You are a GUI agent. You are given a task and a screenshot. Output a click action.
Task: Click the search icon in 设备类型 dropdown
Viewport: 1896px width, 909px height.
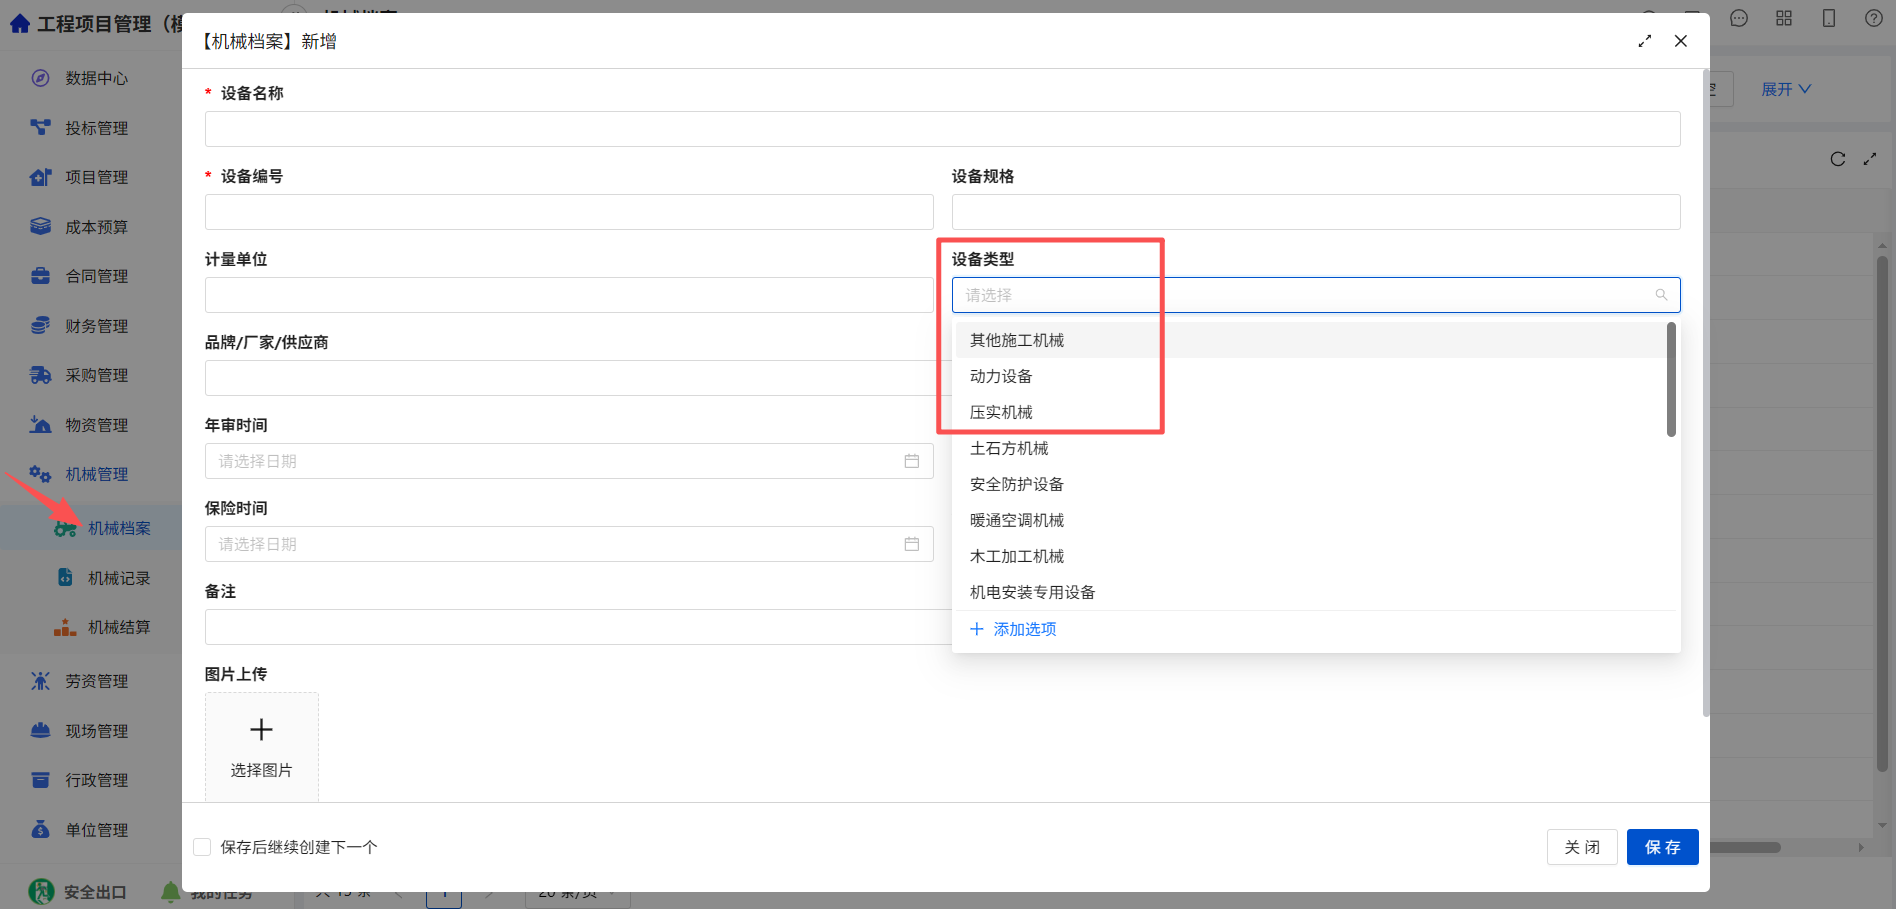pyautogui.click(x=1661, y=295)
